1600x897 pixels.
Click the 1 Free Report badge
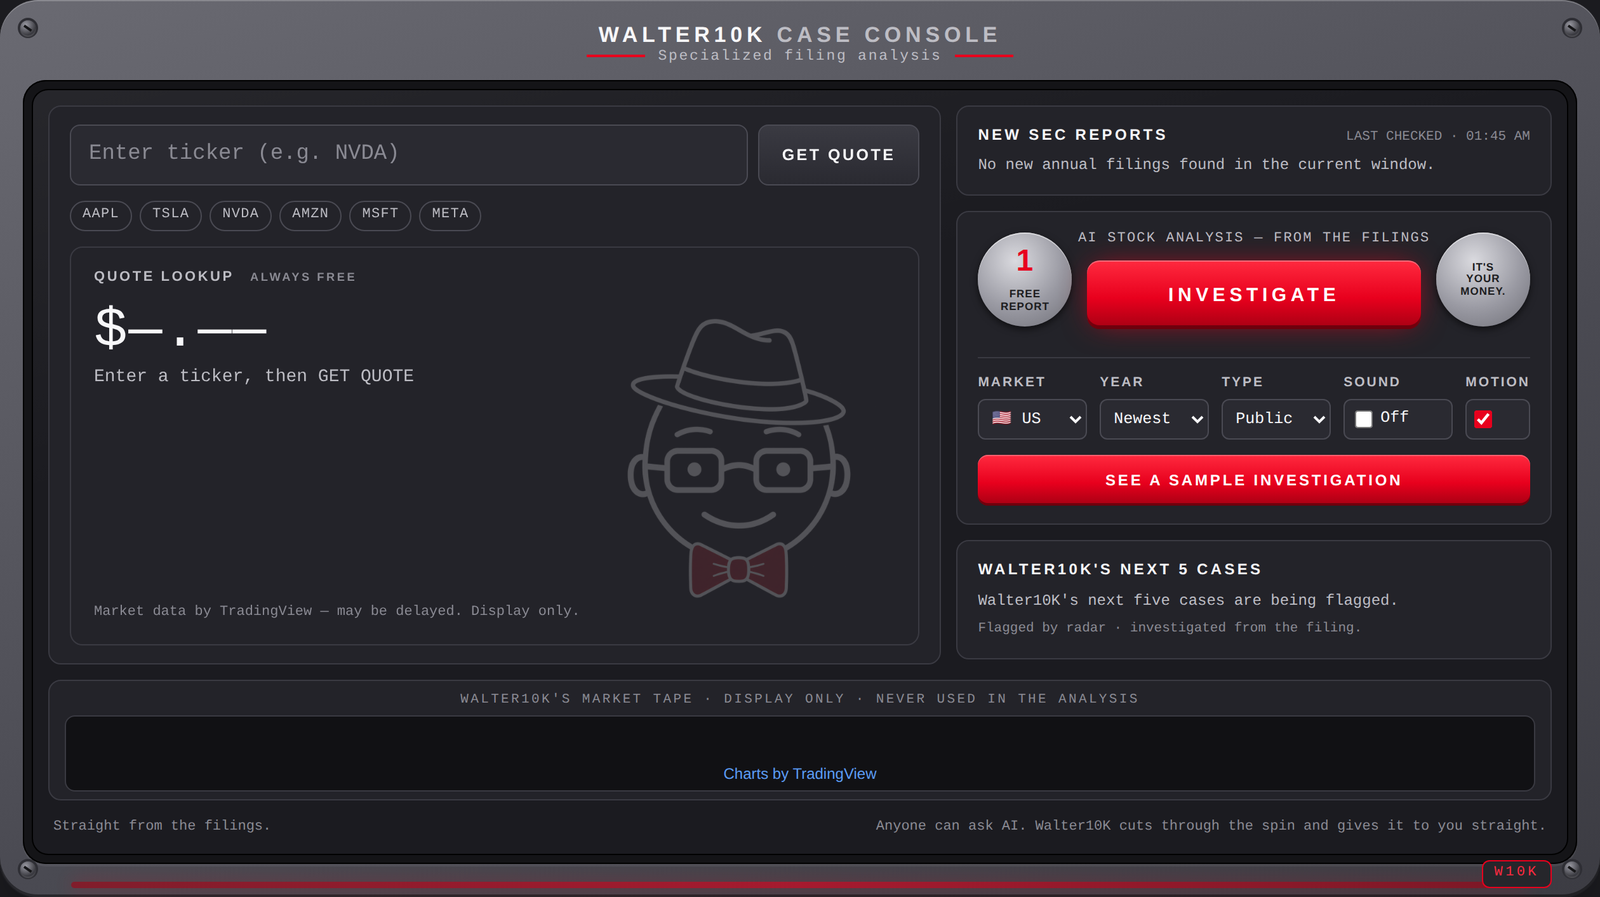click(1024, 280)
